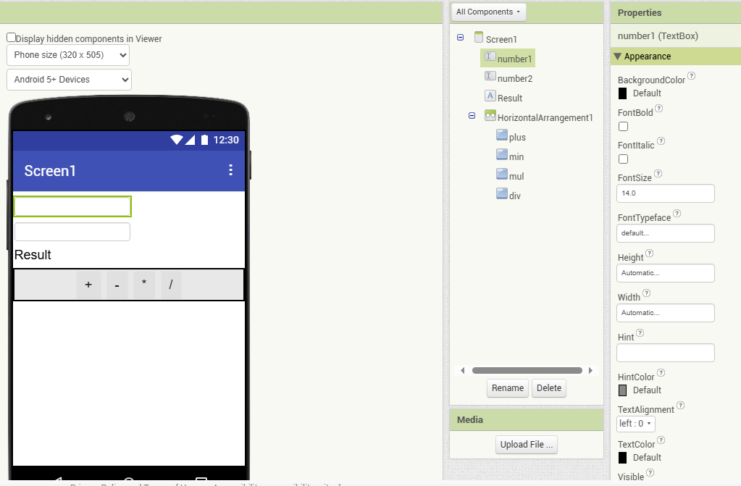Screen dimensions: 741x486
Task: Click the Upload File button
Action: (526, 445)
